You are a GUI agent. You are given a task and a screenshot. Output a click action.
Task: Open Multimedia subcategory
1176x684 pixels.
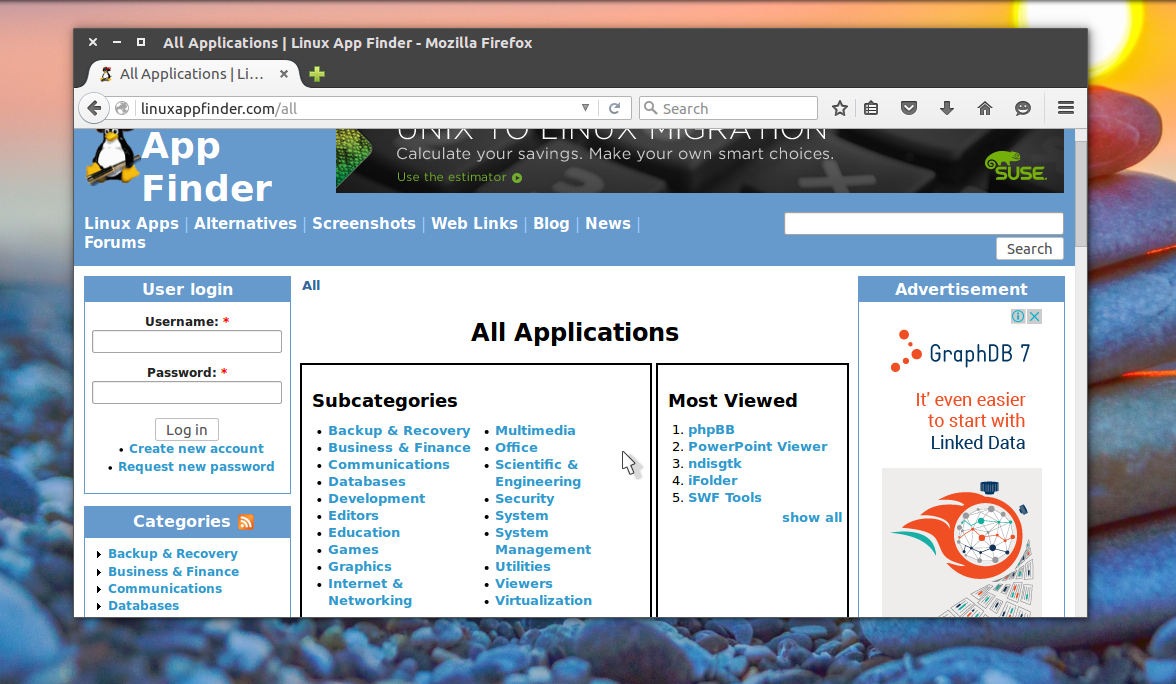[536, 430]
